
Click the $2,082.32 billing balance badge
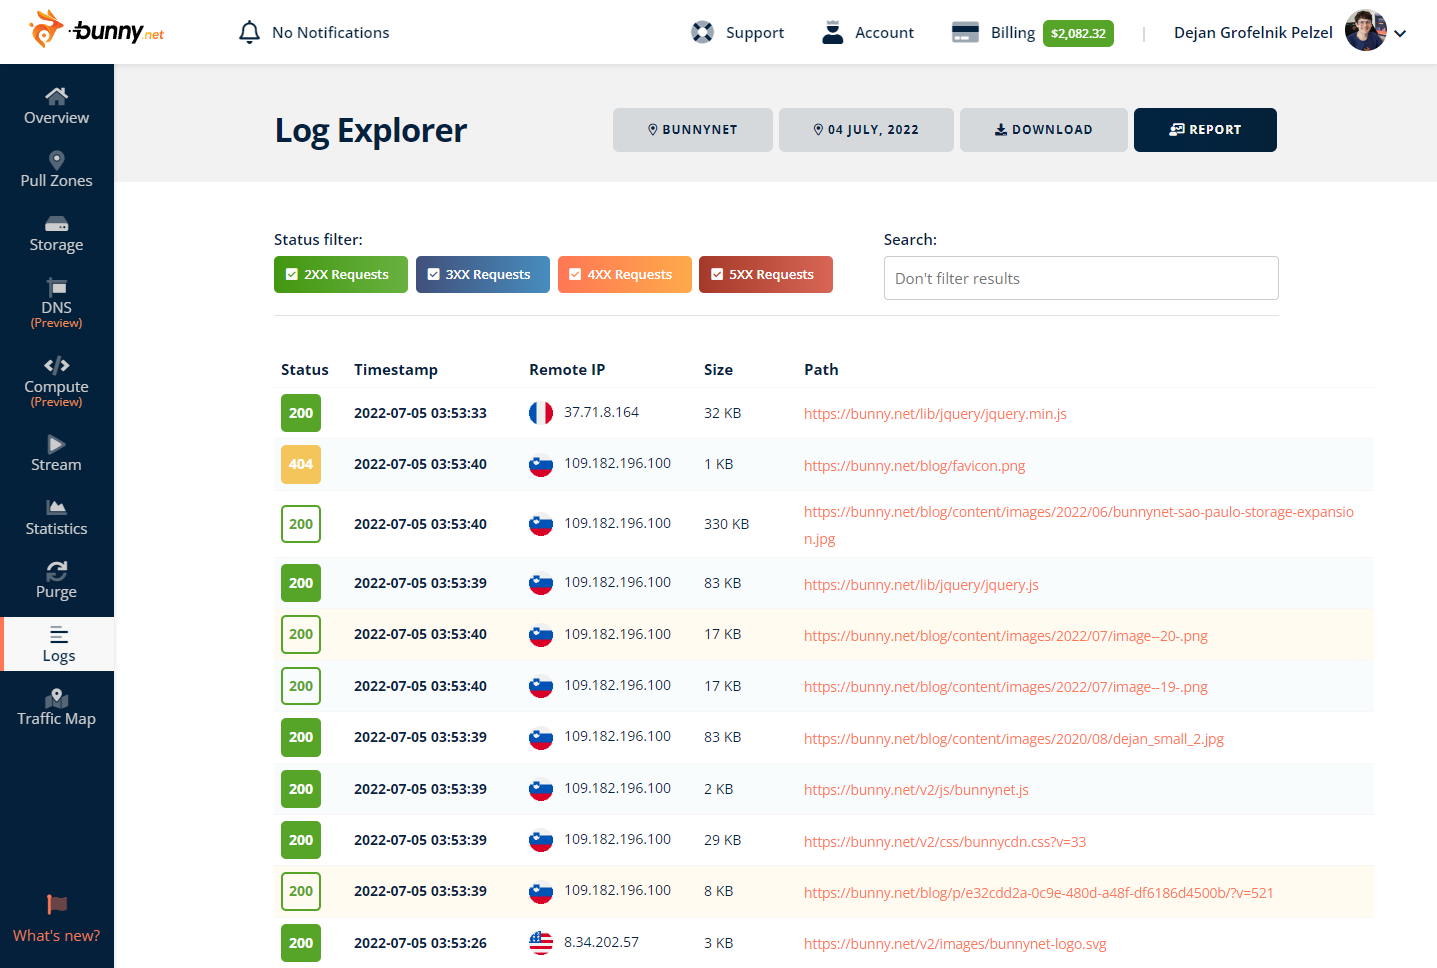1078,33
